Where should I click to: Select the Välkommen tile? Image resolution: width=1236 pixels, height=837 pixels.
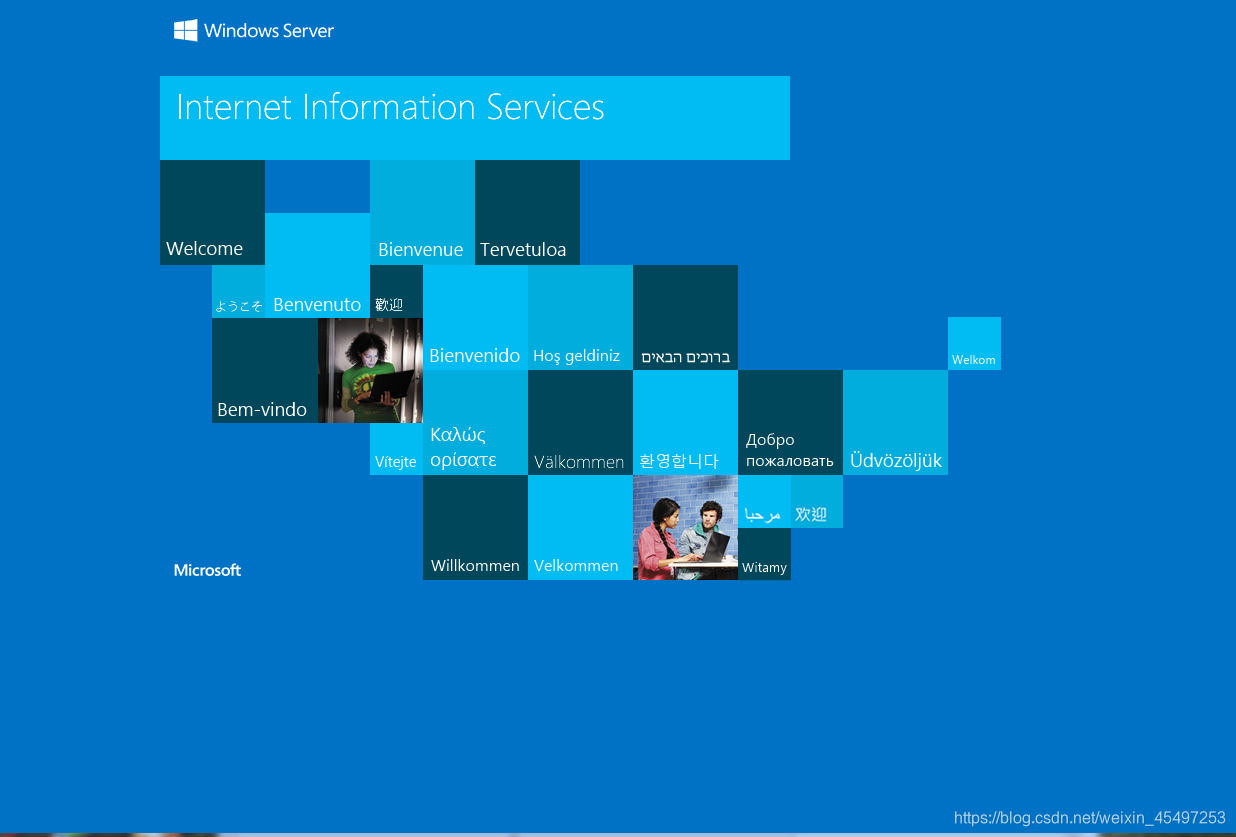(580, 422)
